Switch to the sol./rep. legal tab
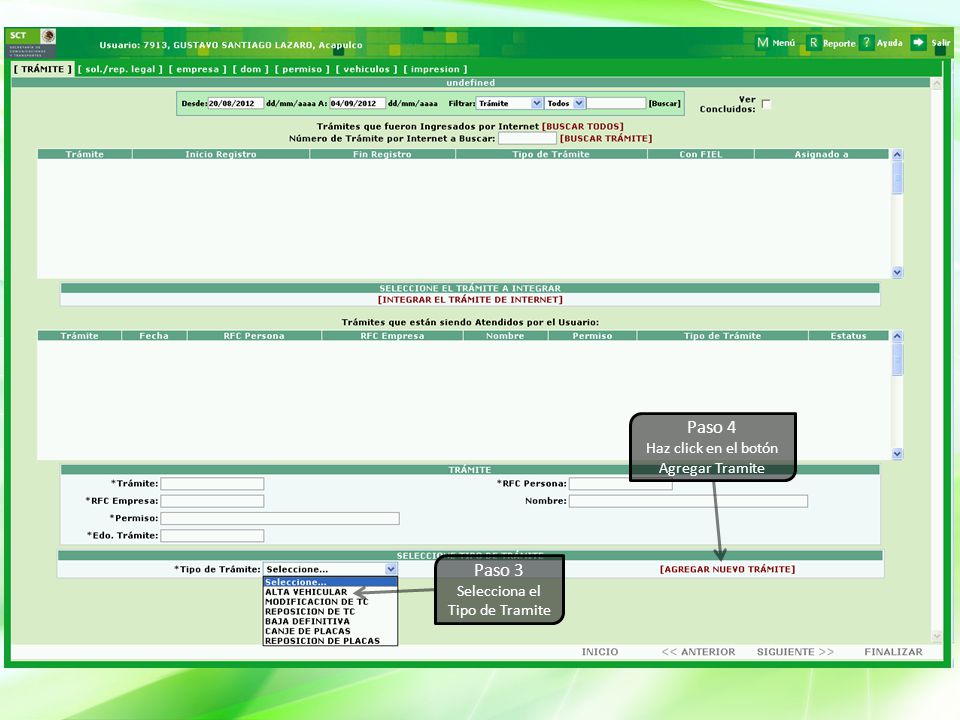This screenshot has height=720, width=960. tap(120, 69)
